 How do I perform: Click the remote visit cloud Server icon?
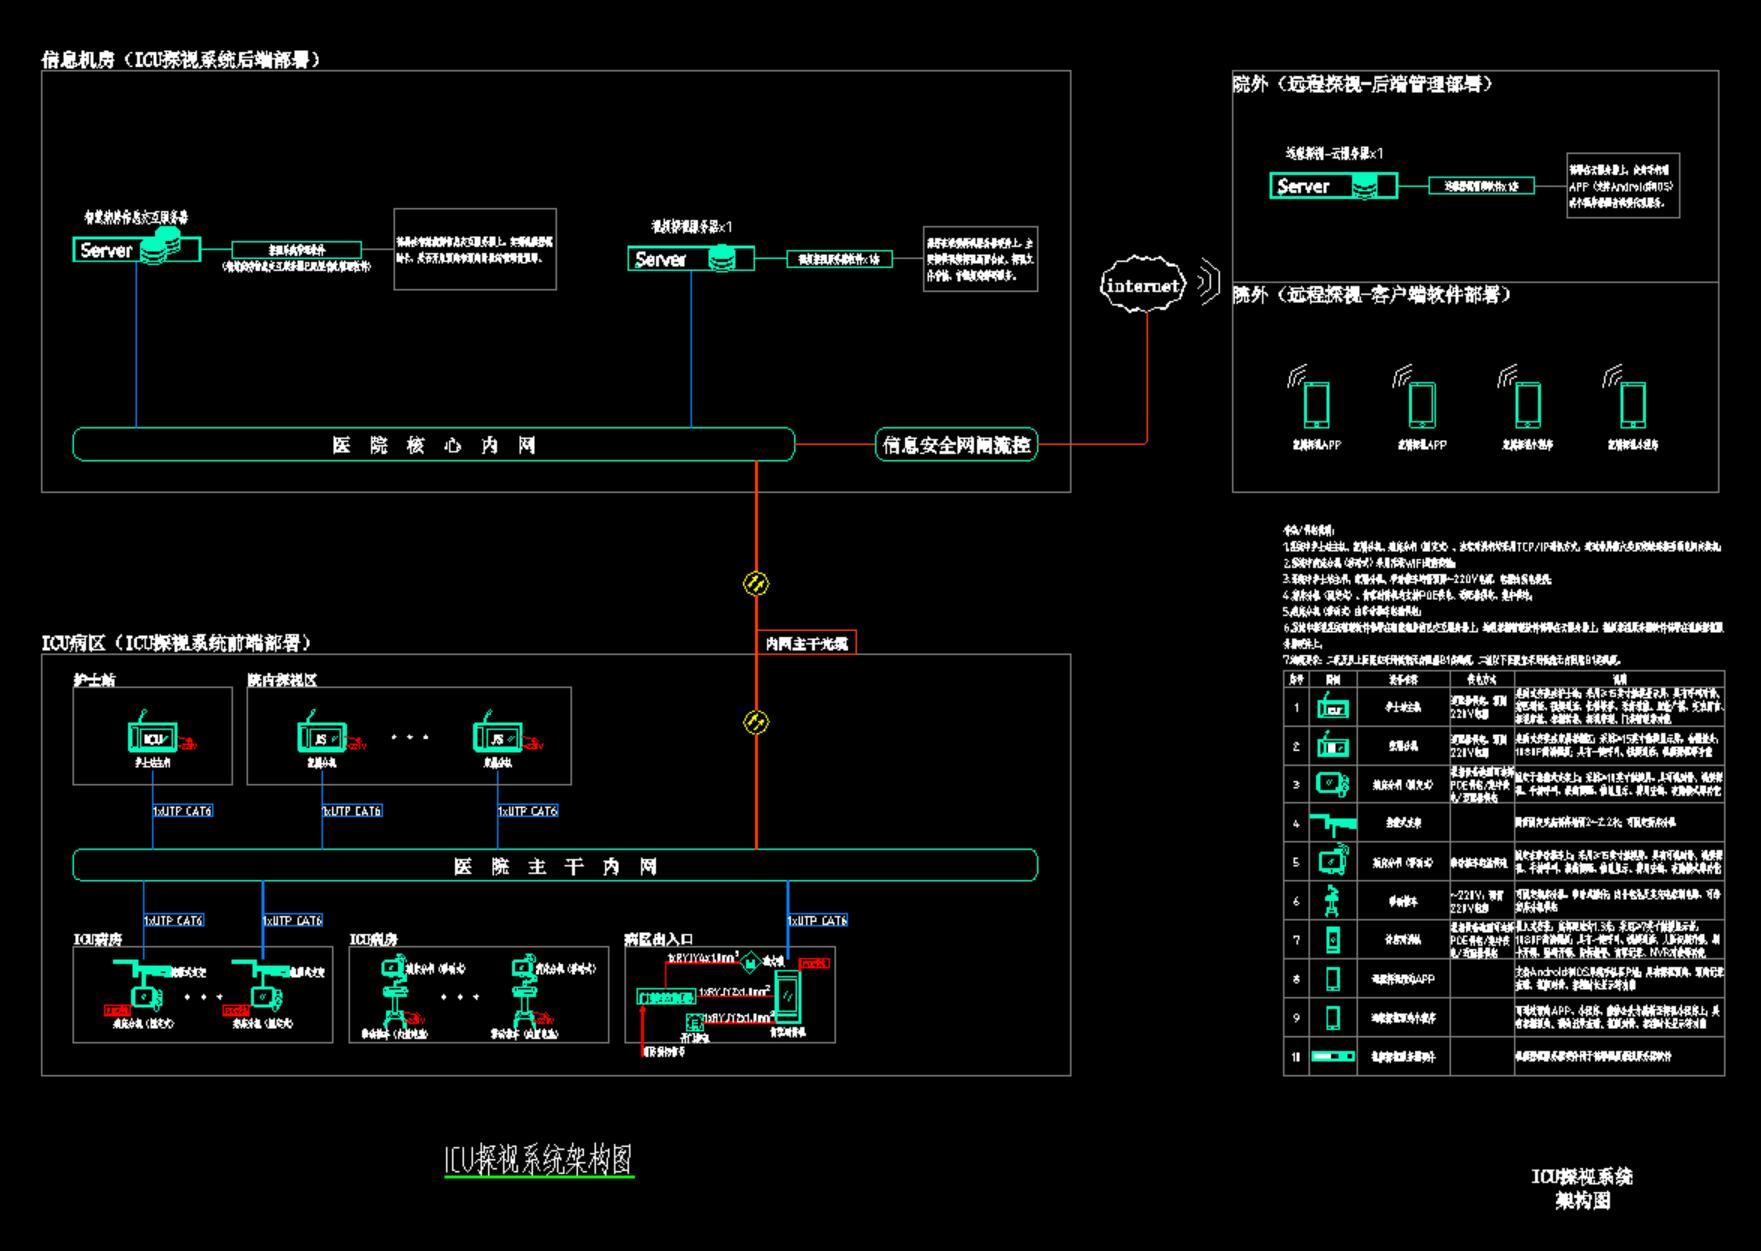pyautogui.click(x=1333, y=186)
